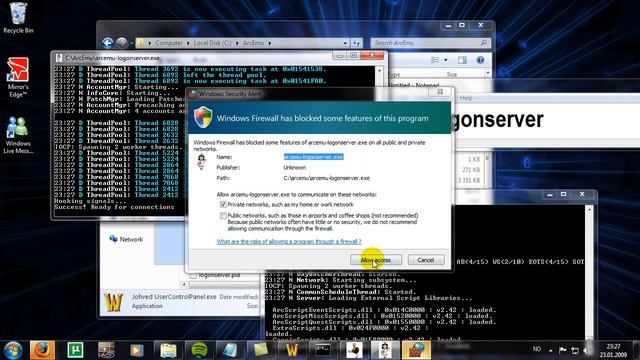Toggle the Explorer preview pane icon
This screenshot has width=640, height=360.
462,60
